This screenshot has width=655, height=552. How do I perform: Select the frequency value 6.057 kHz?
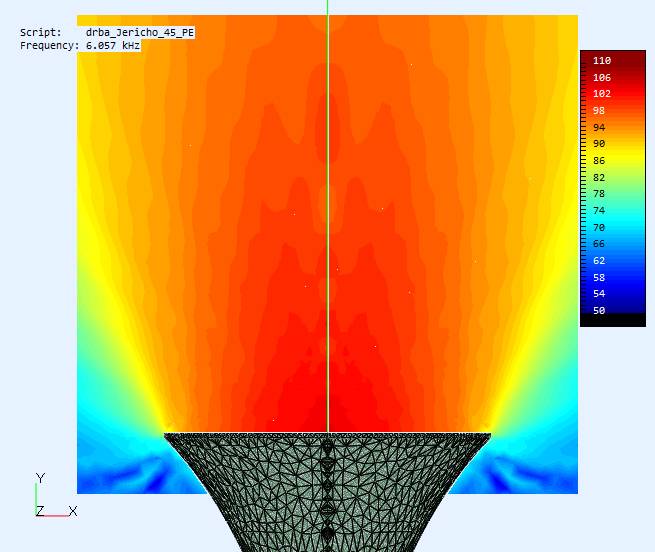tap(113, 46)
